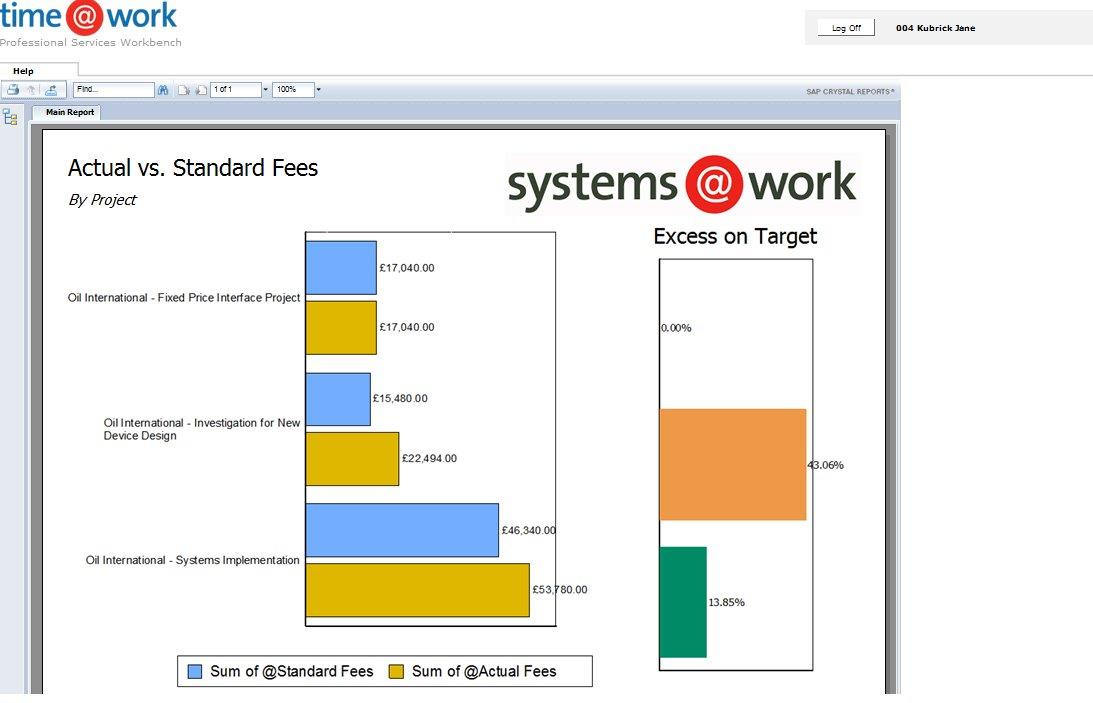Click the 13.85% value label
This screenshot has height=703, width=1093.
726,602
